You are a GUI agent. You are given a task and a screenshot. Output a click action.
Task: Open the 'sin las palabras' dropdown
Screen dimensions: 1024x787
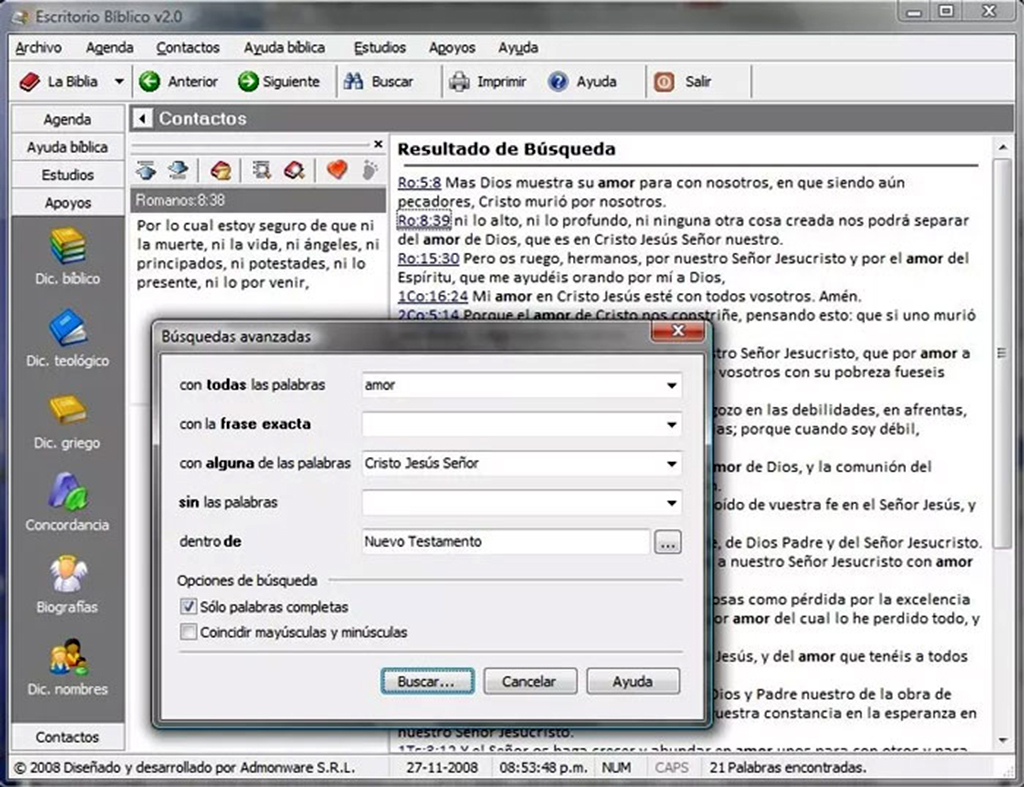671,503
